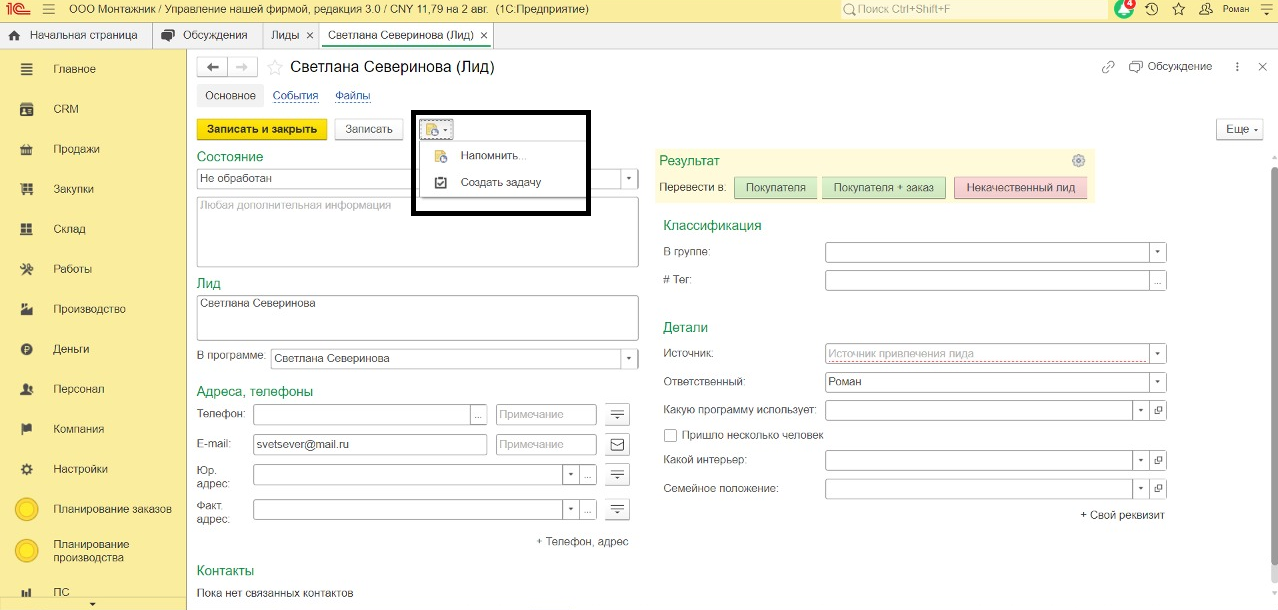Open Файлы page link
1278x610 pixels.
353,96
